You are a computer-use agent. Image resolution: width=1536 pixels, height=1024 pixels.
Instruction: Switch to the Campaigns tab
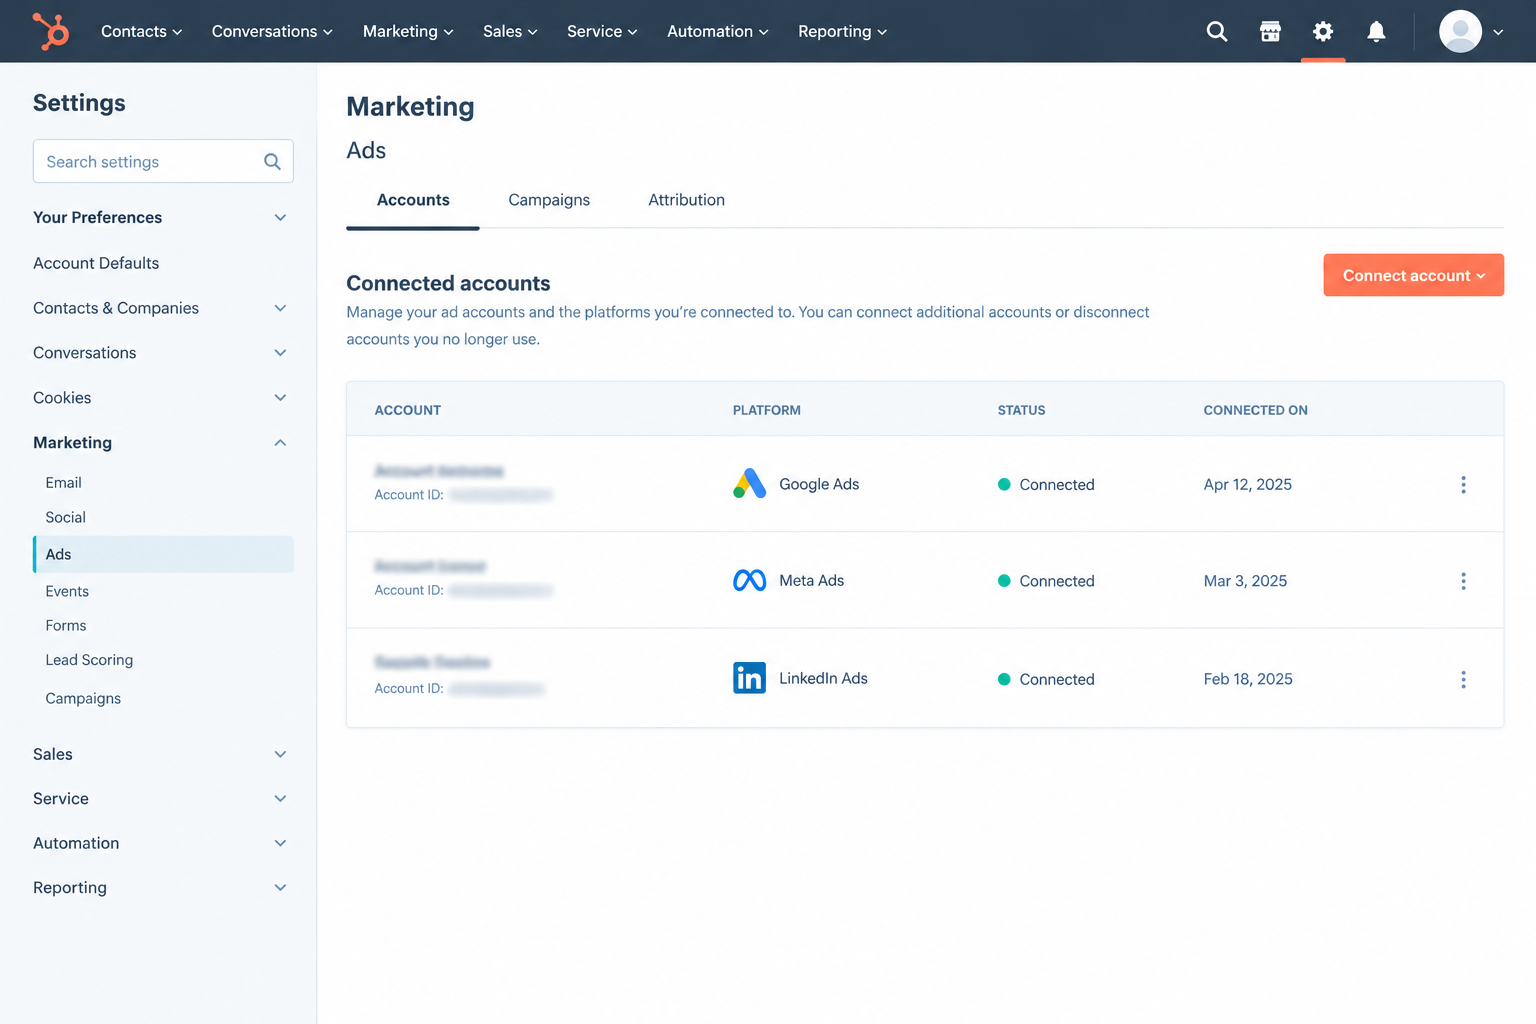pos(549,200)
